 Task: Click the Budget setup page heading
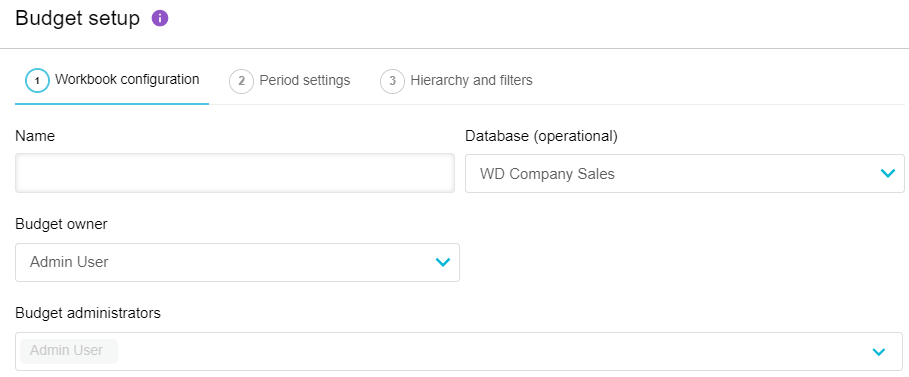tap(78, 19)
